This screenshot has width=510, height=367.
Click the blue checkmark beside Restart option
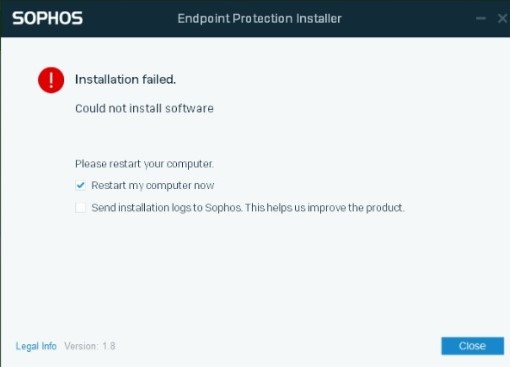tap(80, 185)
